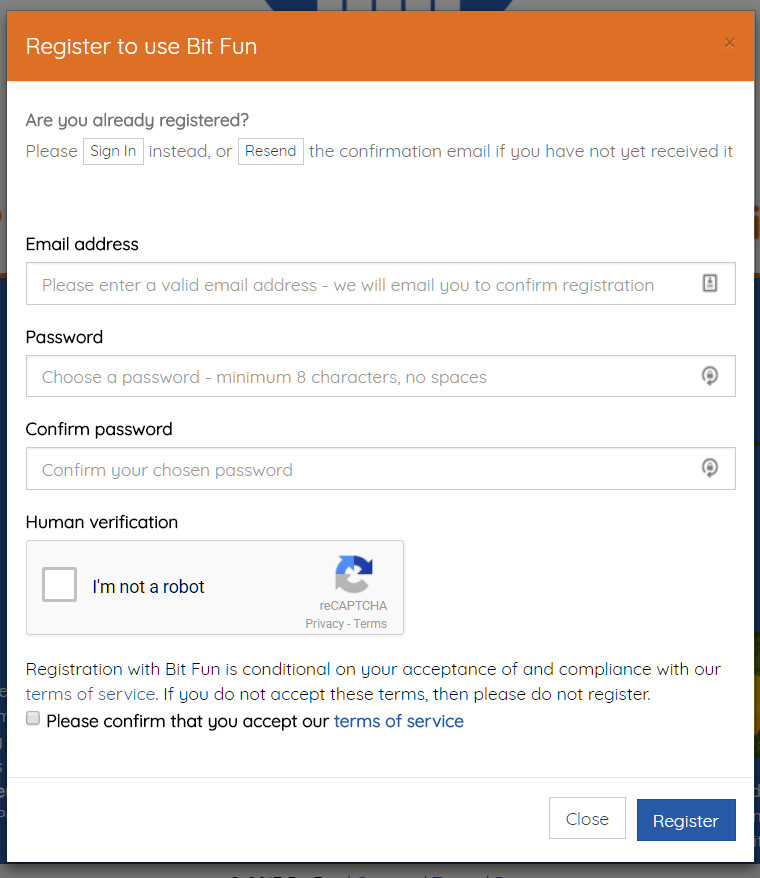Check the I'm not a robot box

coord(59,585)
